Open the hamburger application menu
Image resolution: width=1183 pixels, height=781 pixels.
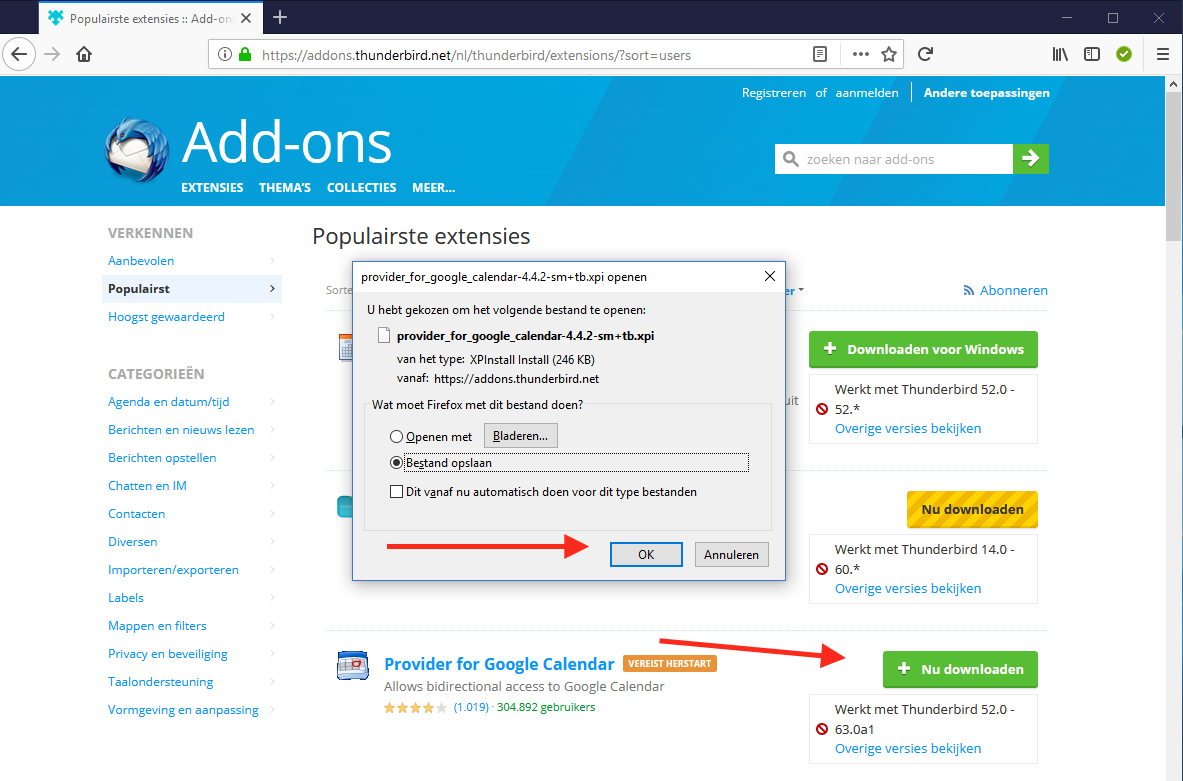(1162, 54)
